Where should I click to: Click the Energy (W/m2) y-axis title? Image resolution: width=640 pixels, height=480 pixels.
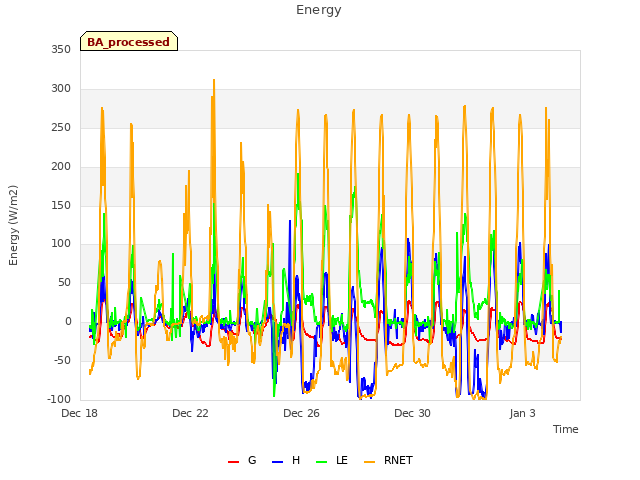click(13, 225)
